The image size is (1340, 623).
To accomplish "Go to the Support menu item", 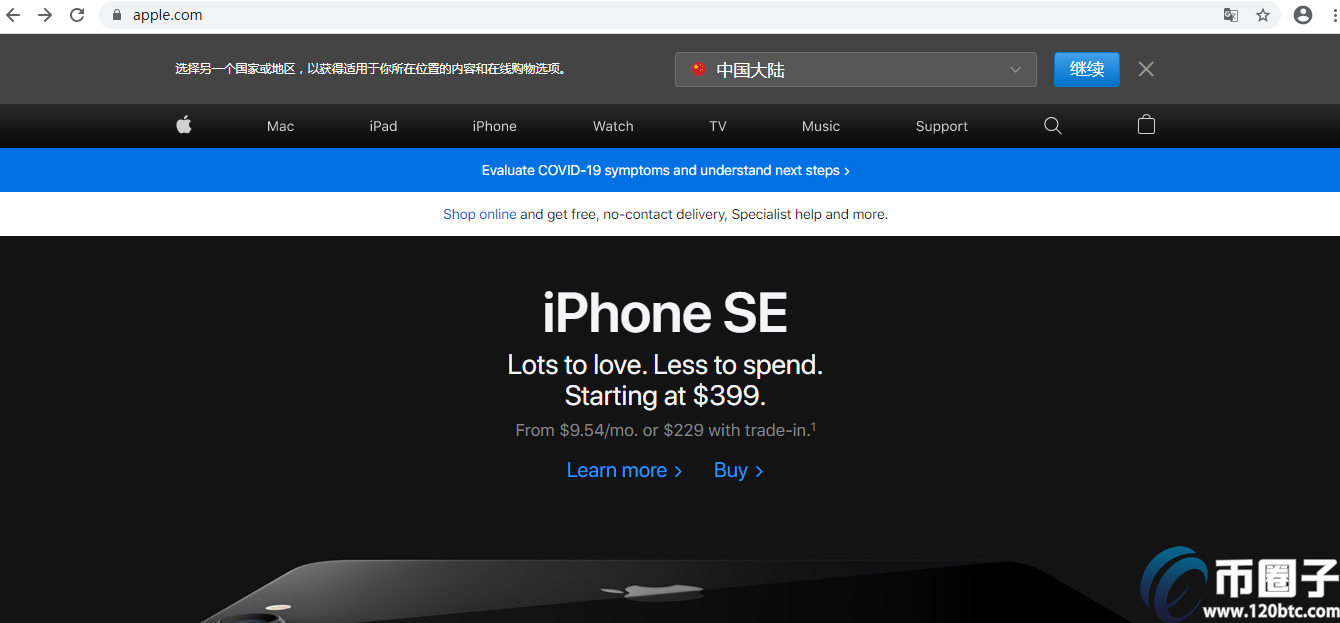I will coord(942,126).
